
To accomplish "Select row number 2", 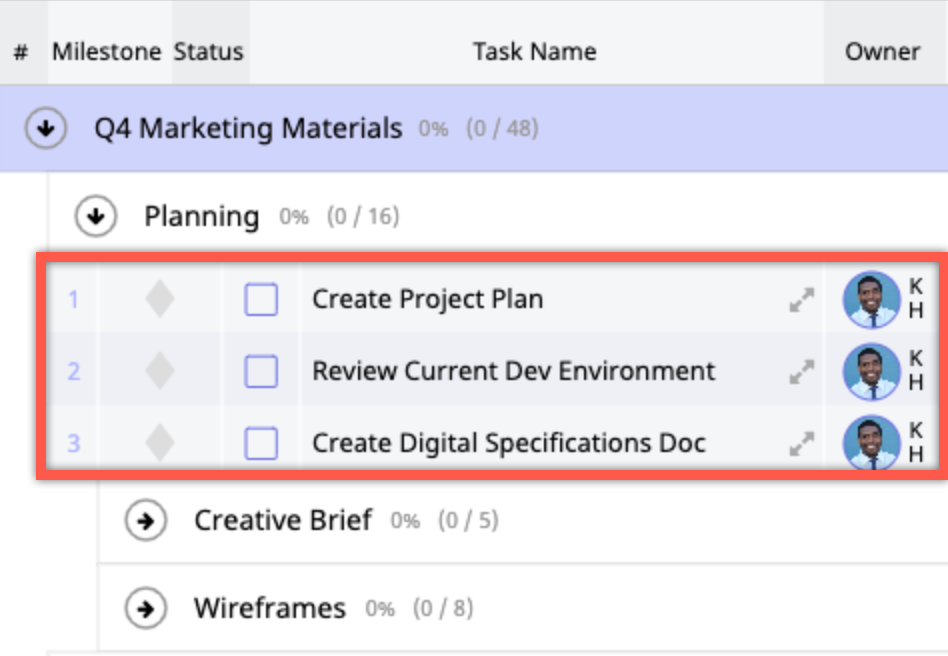I will 73,371.
